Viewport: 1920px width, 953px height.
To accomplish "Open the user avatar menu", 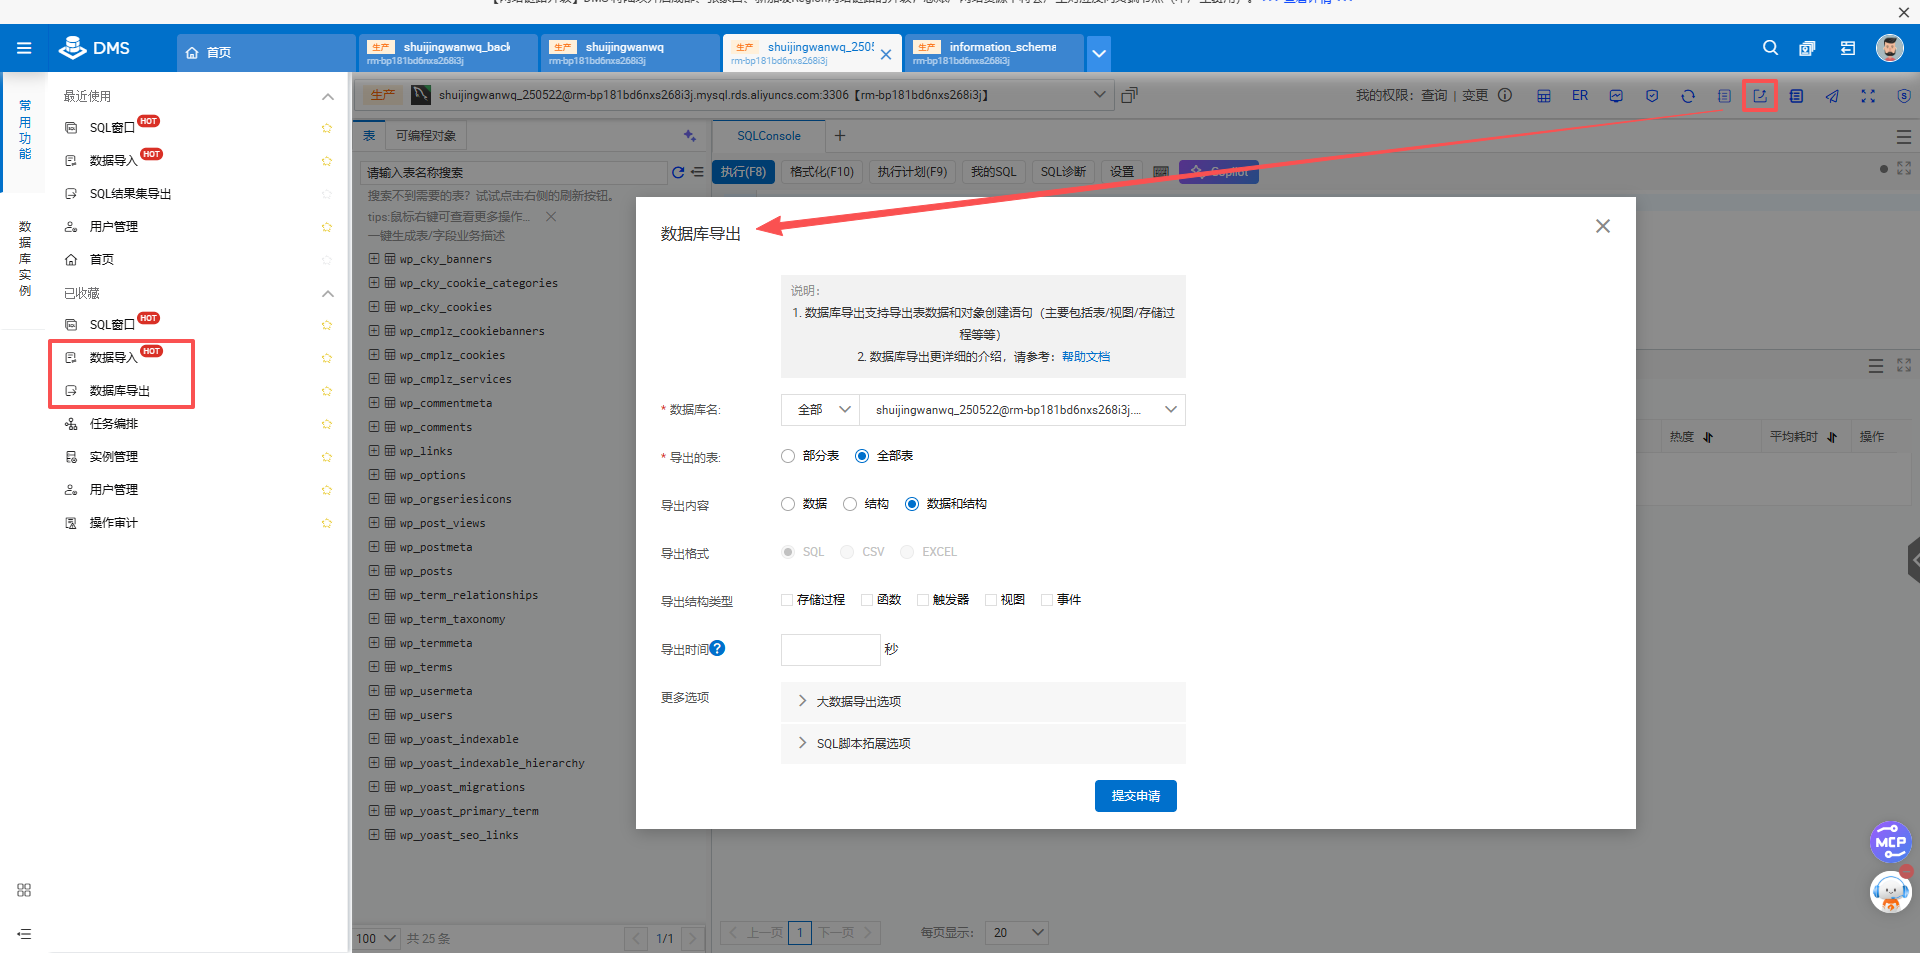I will (x=1889, y=48).
